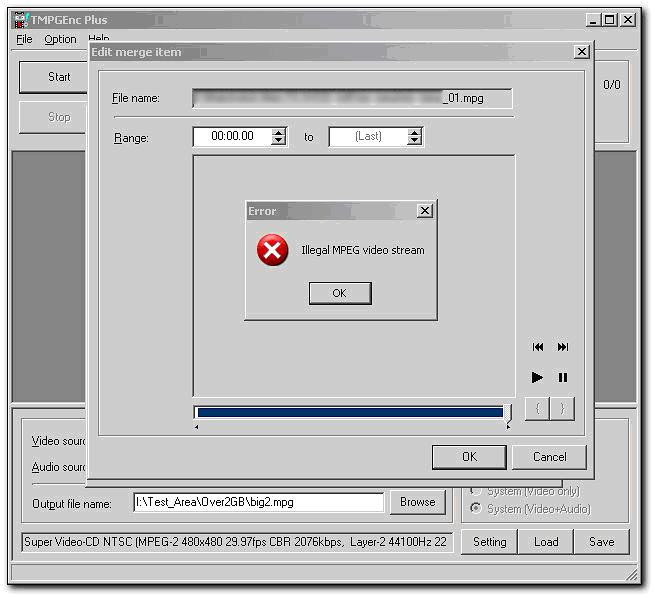
Task: Click the Video source label
Action: (x=58, y=441)
